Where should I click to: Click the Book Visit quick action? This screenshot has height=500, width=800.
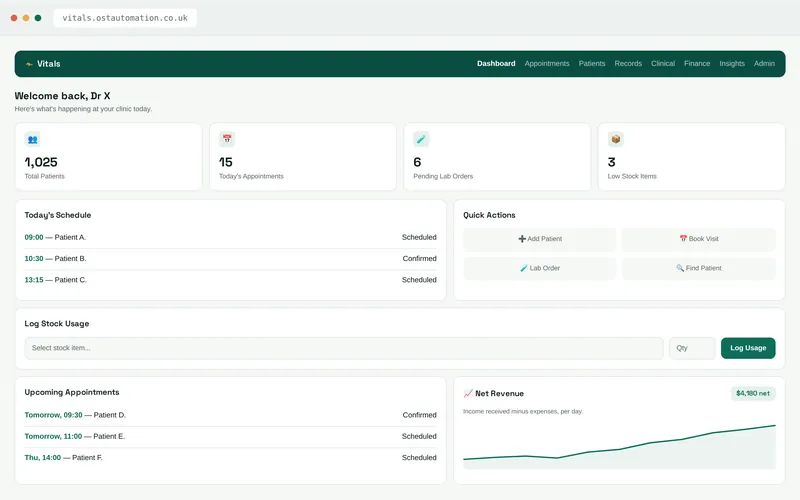pos(699,239)
